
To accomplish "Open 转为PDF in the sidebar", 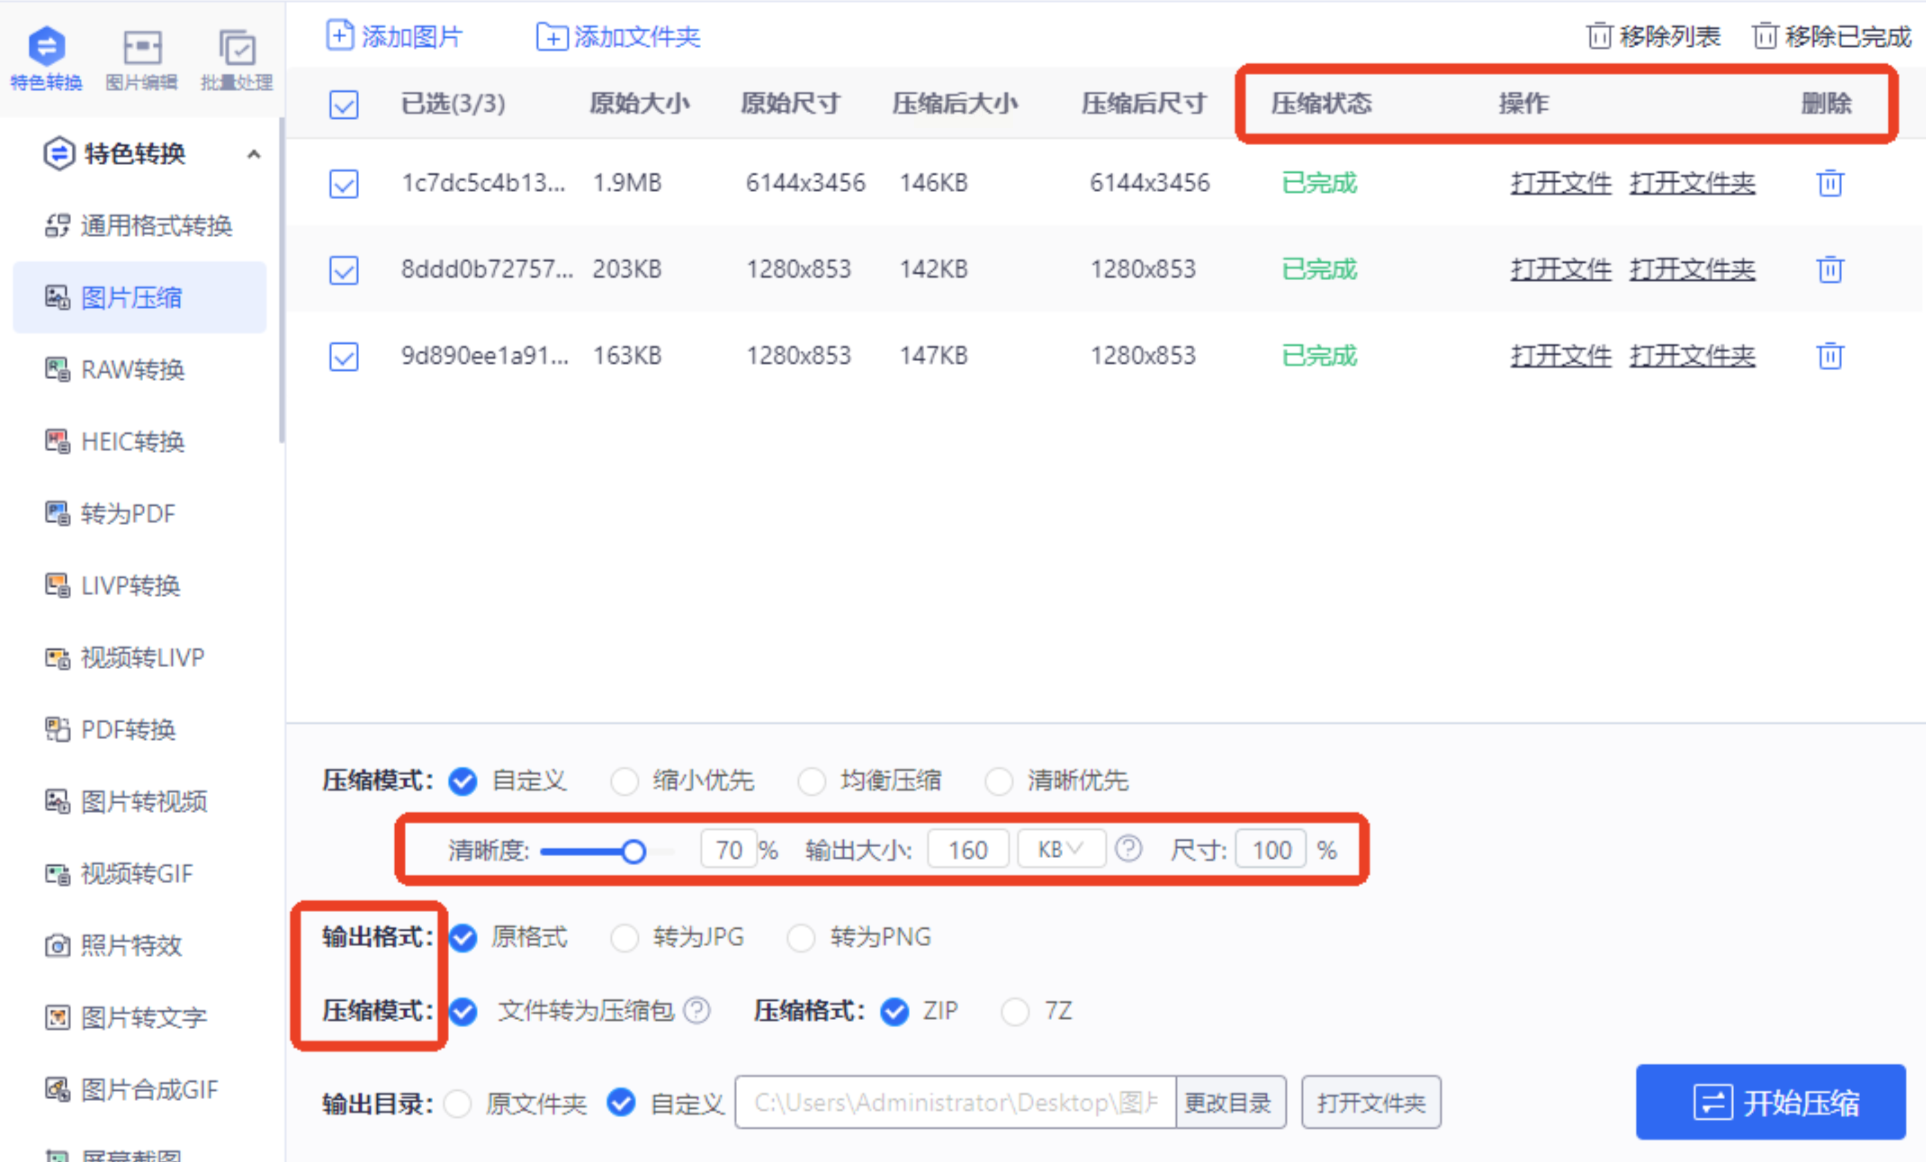I will click(x=127, y=513).
